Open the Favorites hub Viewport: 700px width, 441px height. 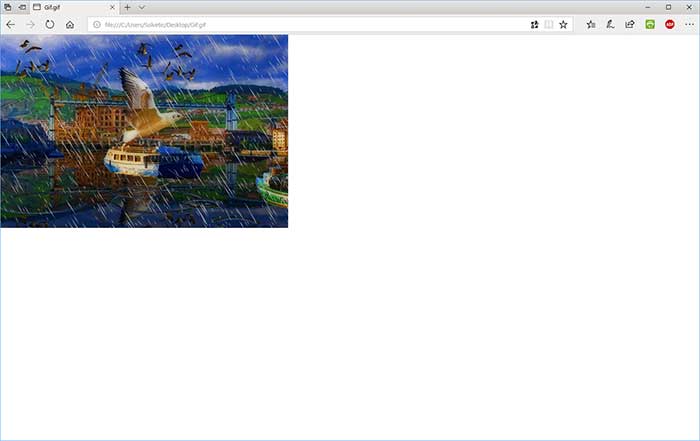point(591,25)
